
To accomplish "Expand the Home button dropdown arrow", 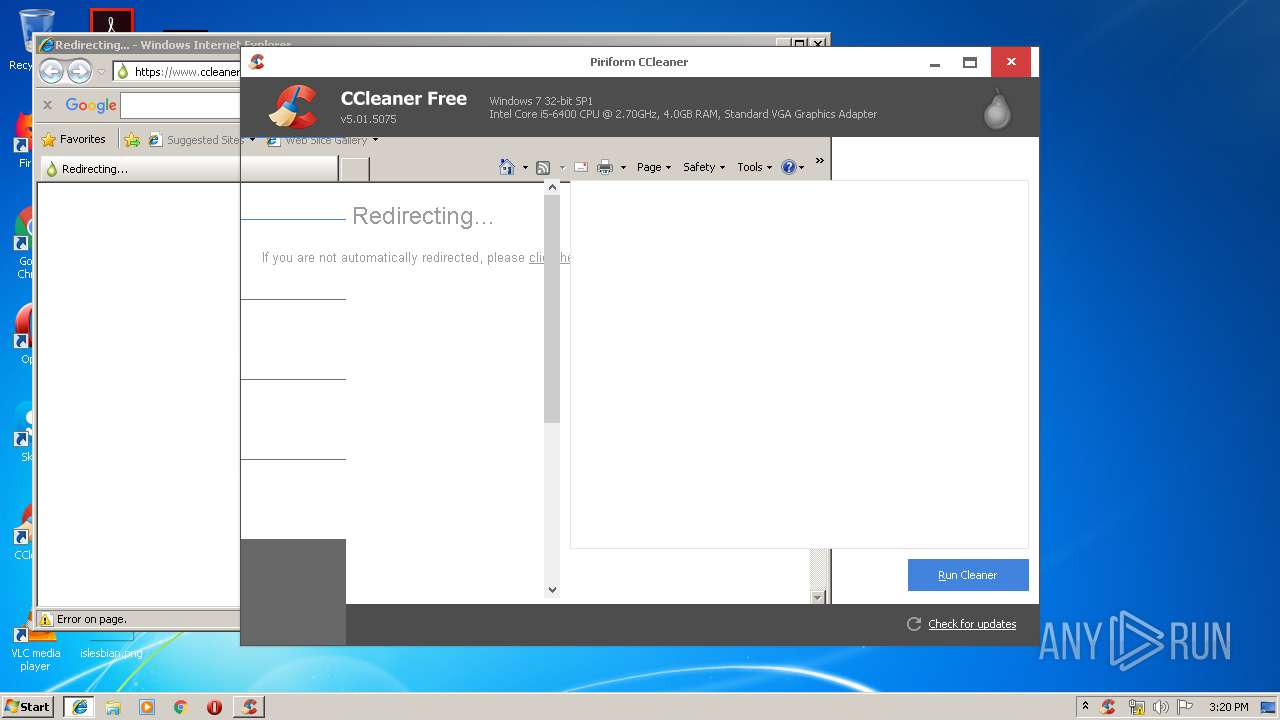I will coord(525,168).
